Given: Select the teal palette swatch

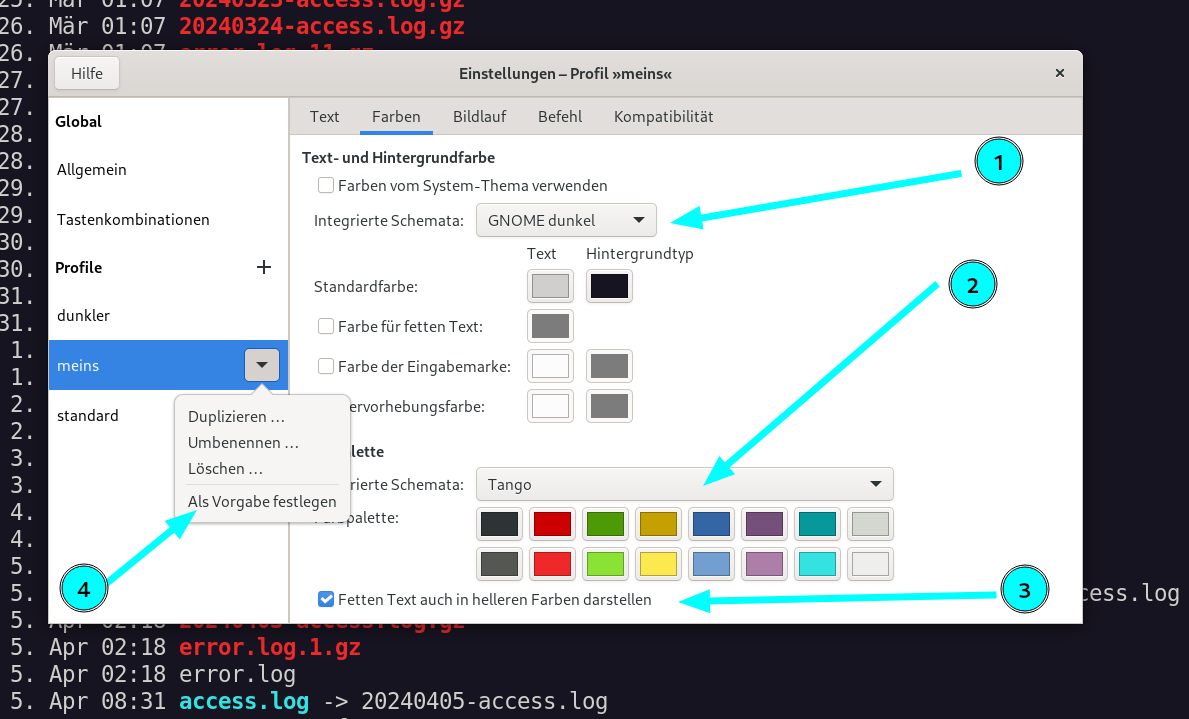Looking at the screenshot, I should pyautogui.click(x=817, y=524).
